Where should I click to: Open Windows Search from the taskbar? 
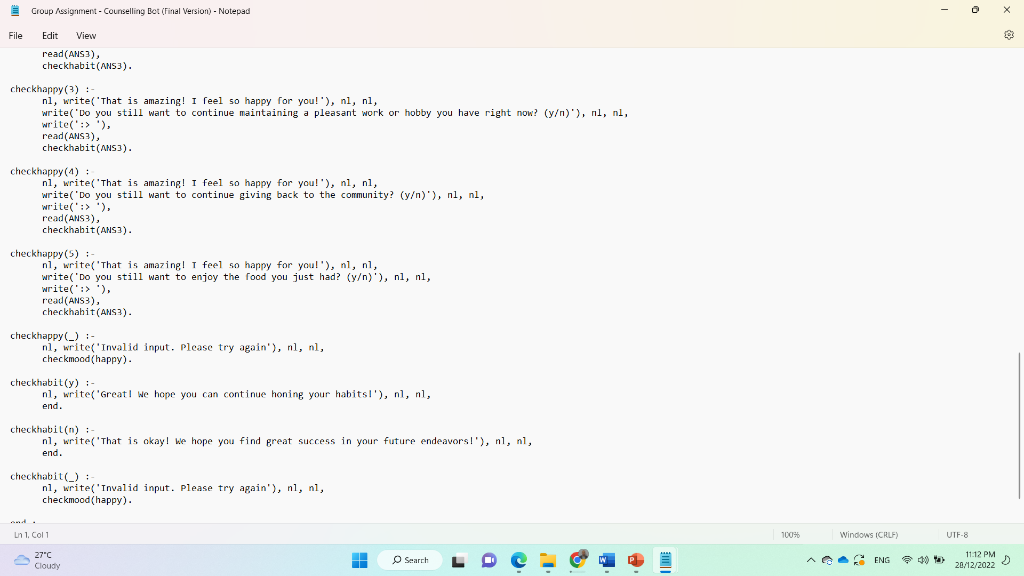[410, 561]
